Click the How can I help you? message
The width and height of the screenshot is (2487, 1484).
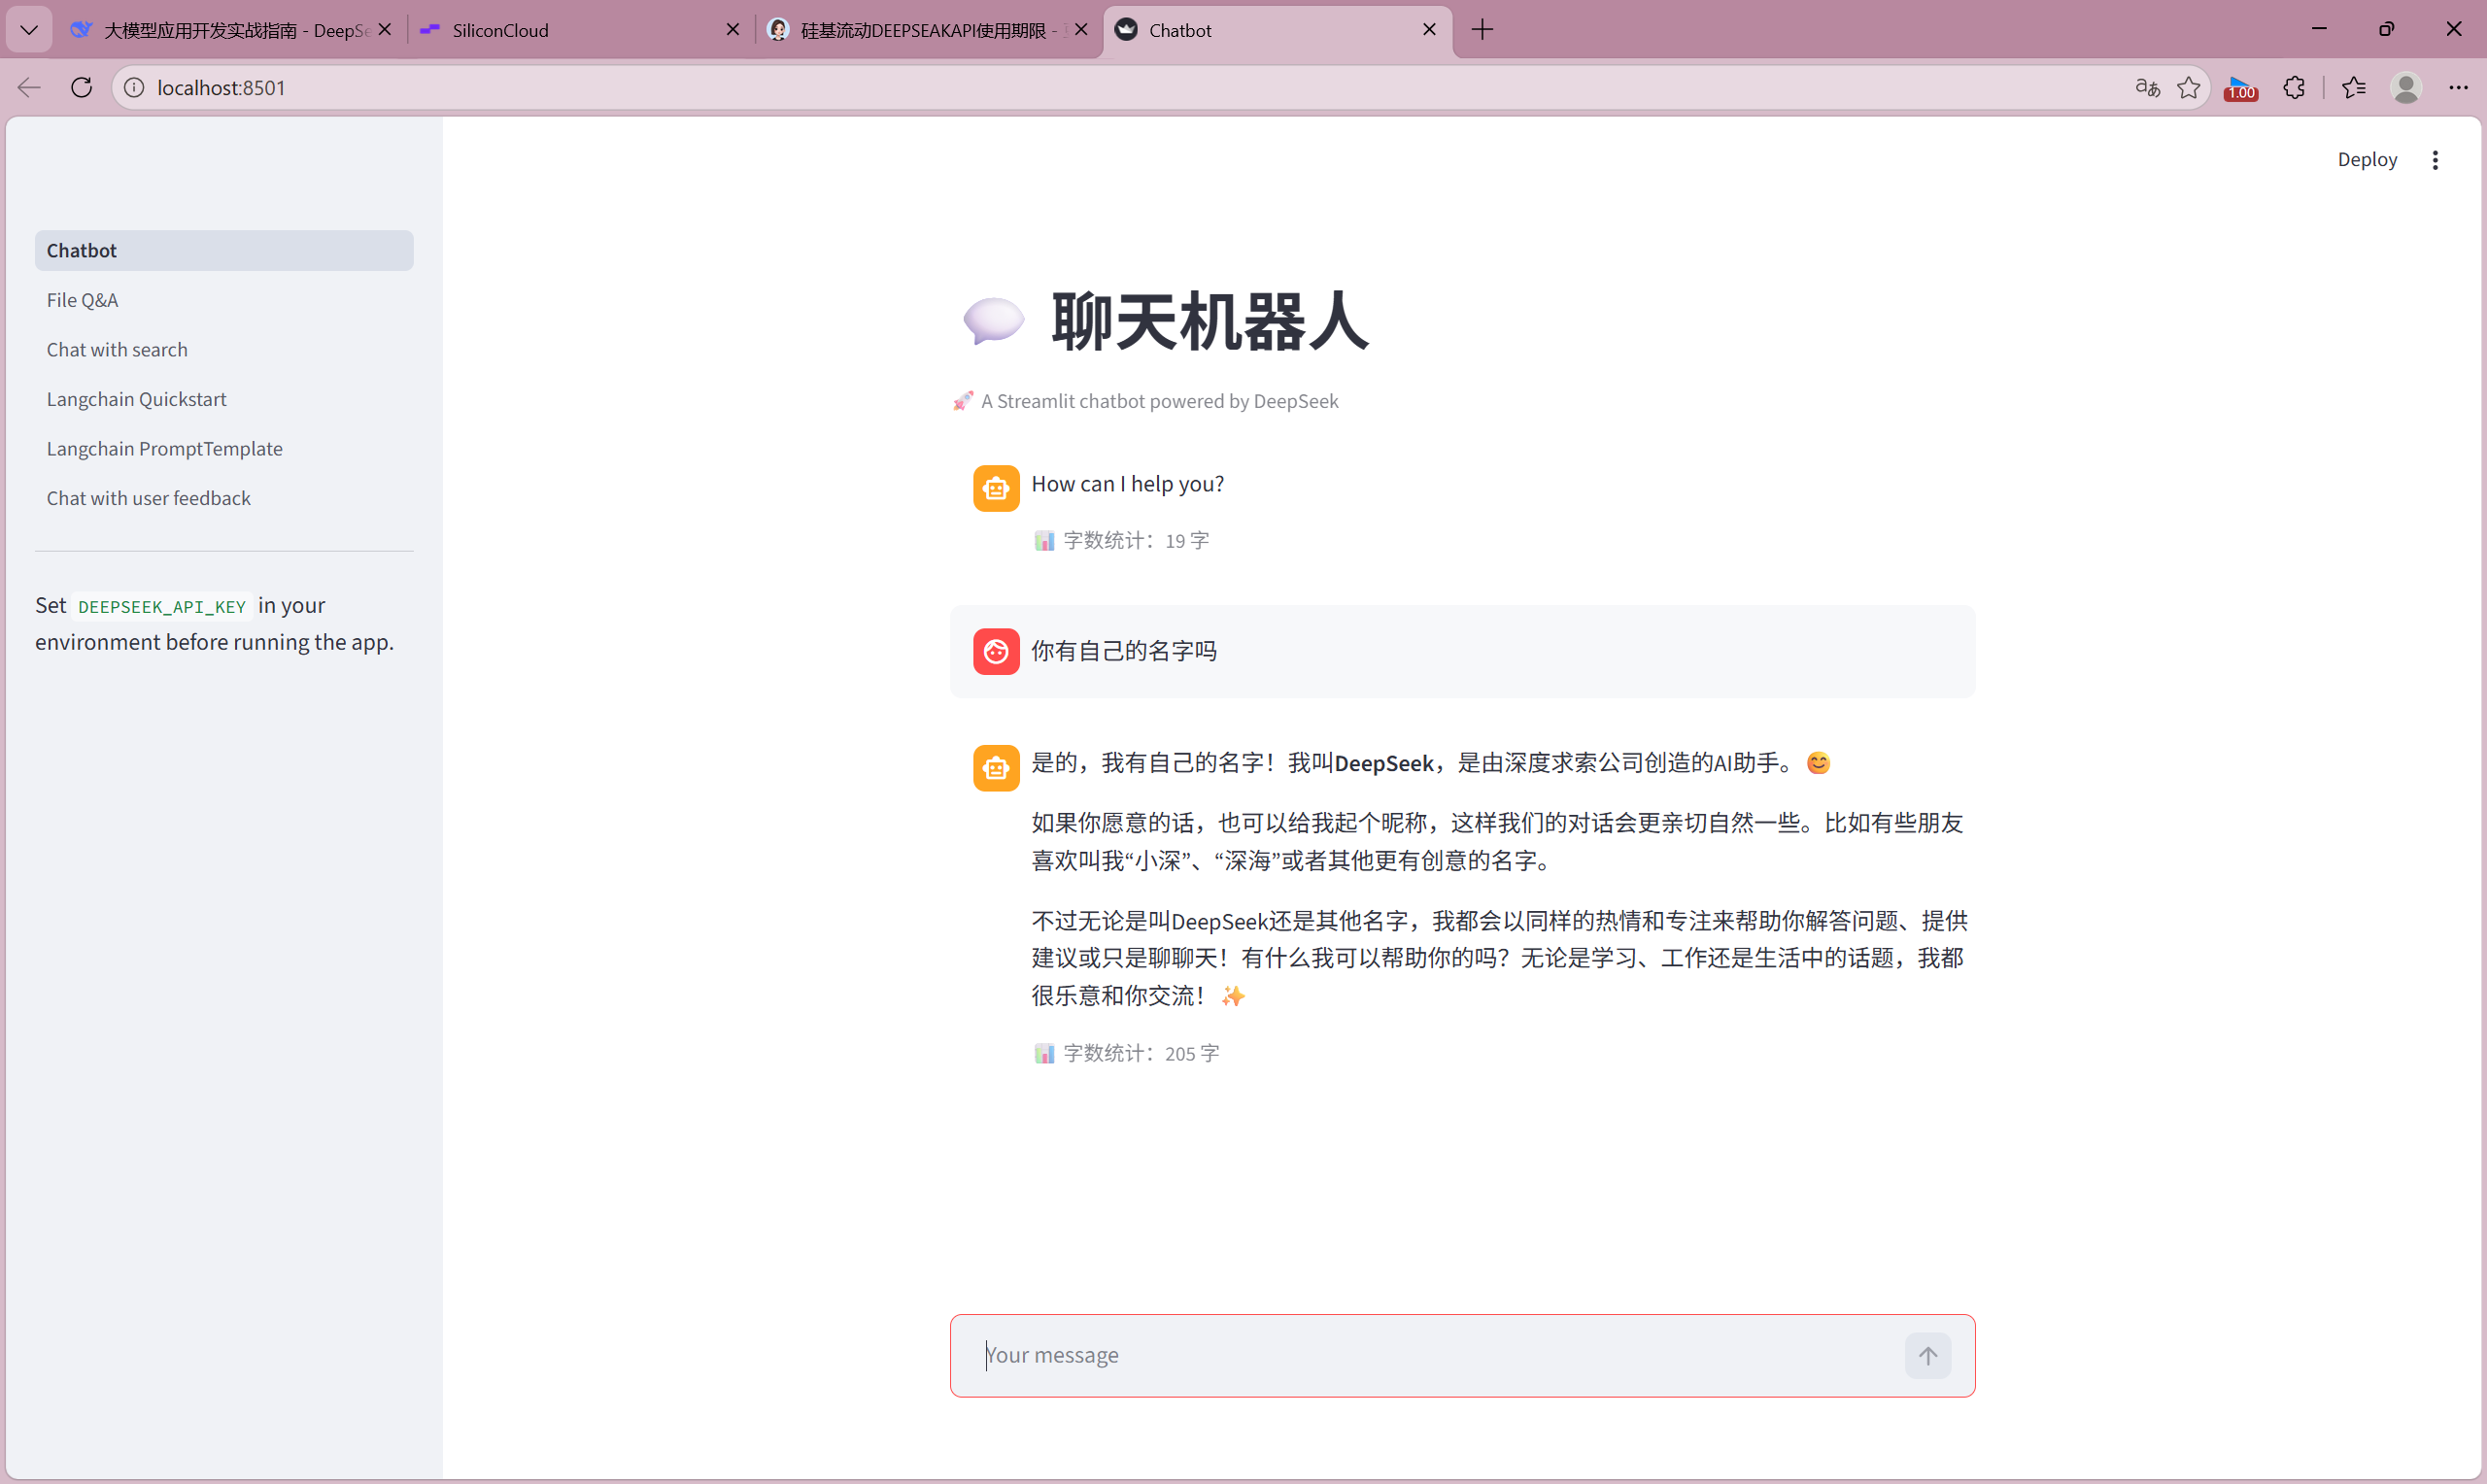coord(1127,484)
